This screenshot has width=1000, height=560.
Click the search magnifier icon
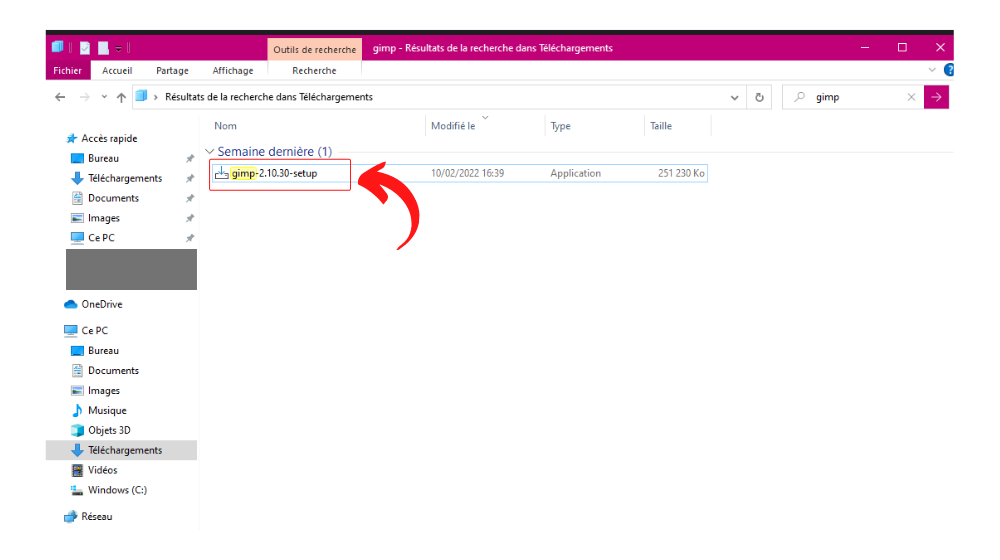coord(799,97)
